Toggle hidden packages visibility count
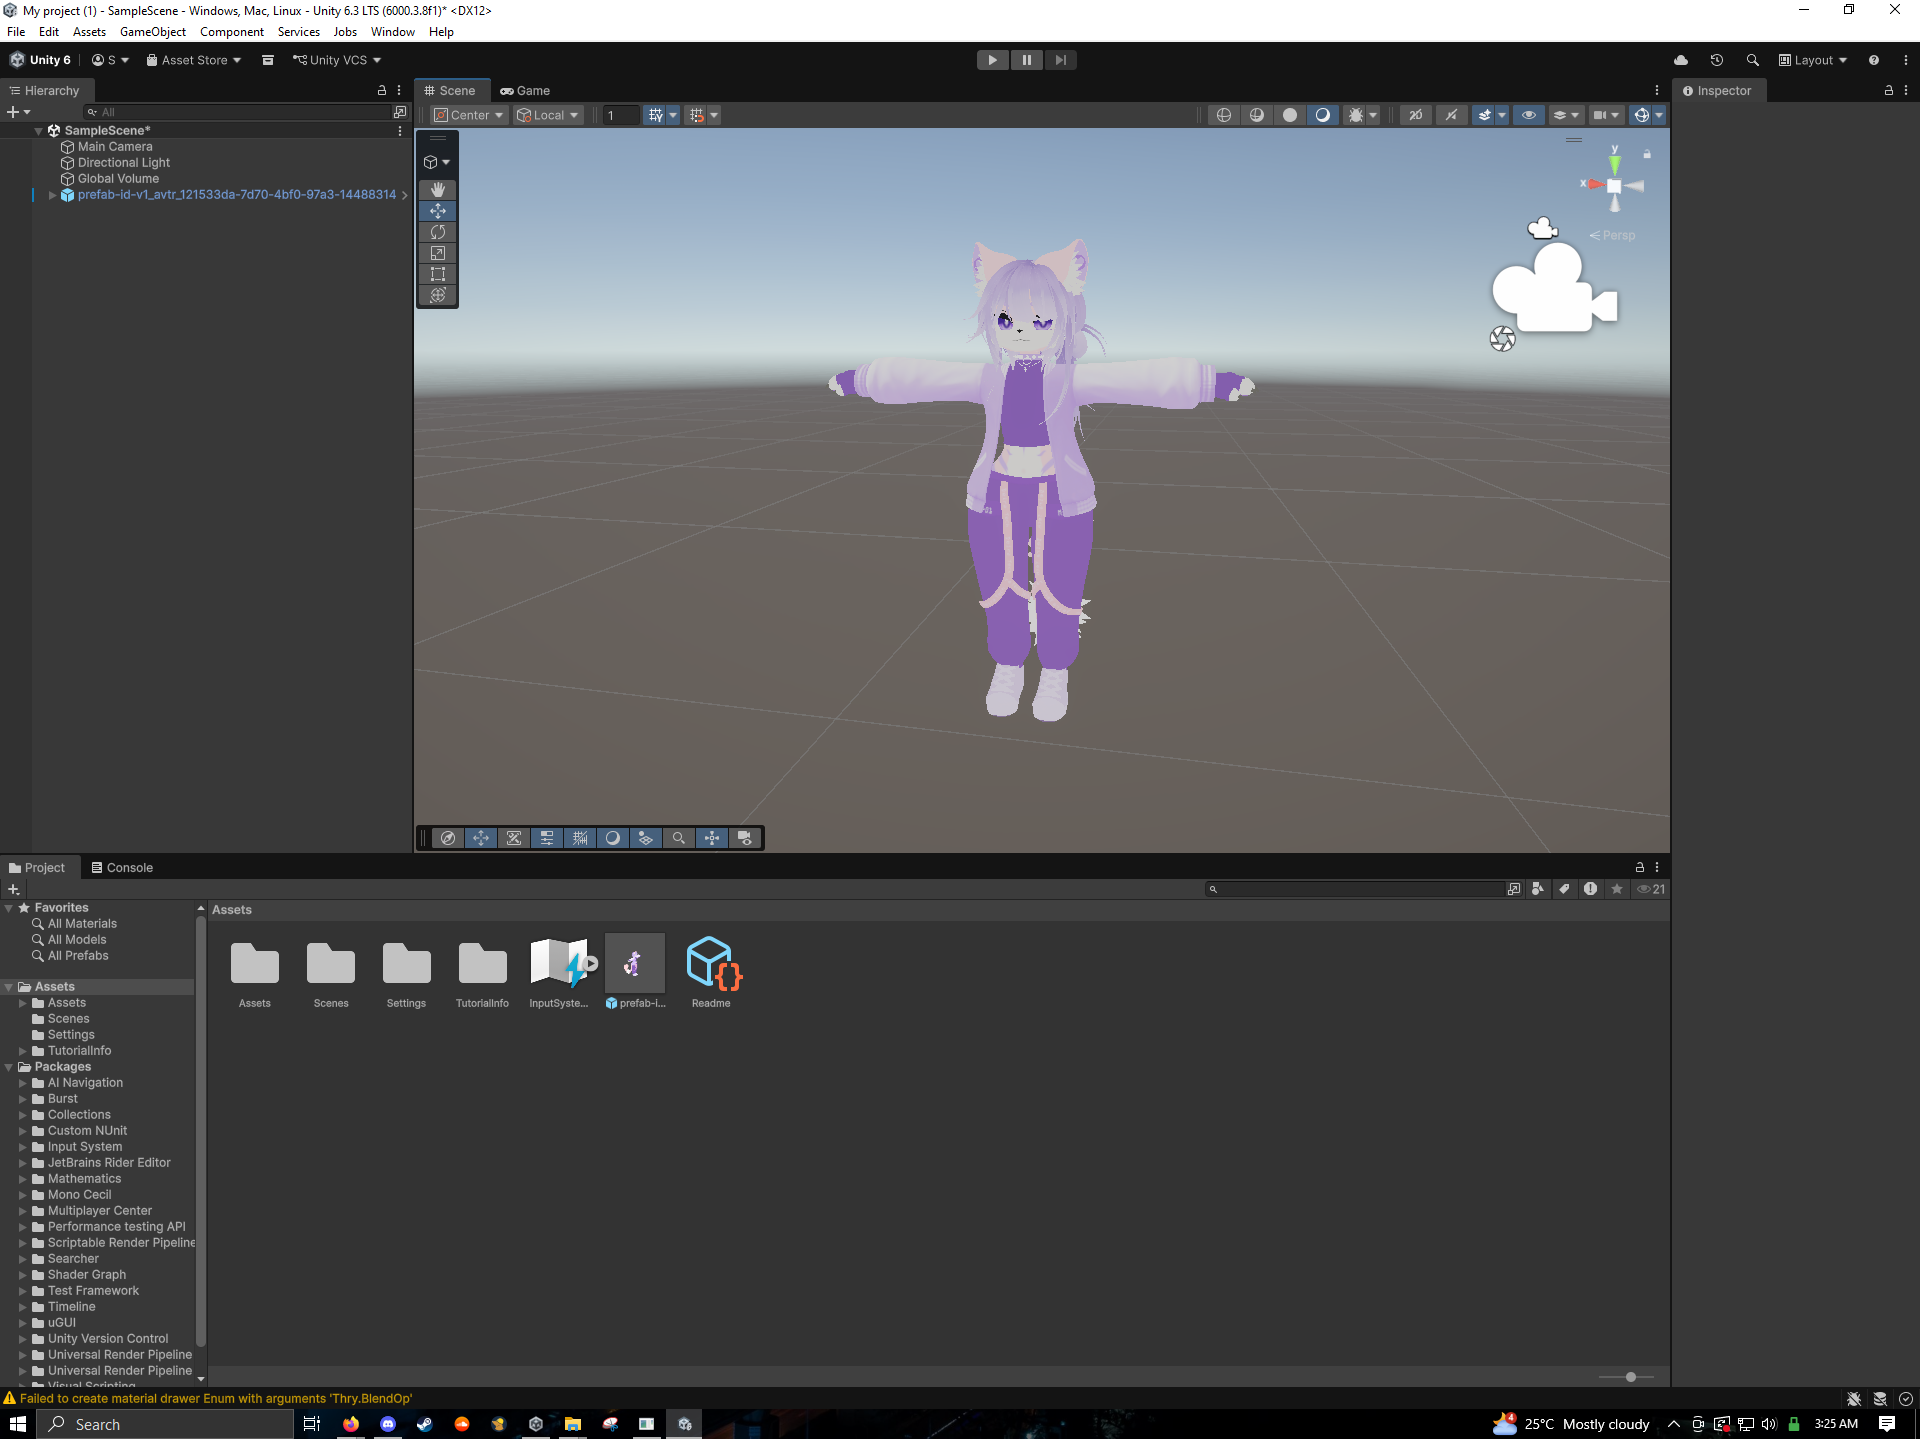Screen dimensions: 1920x1439 tap(1650, 889)
